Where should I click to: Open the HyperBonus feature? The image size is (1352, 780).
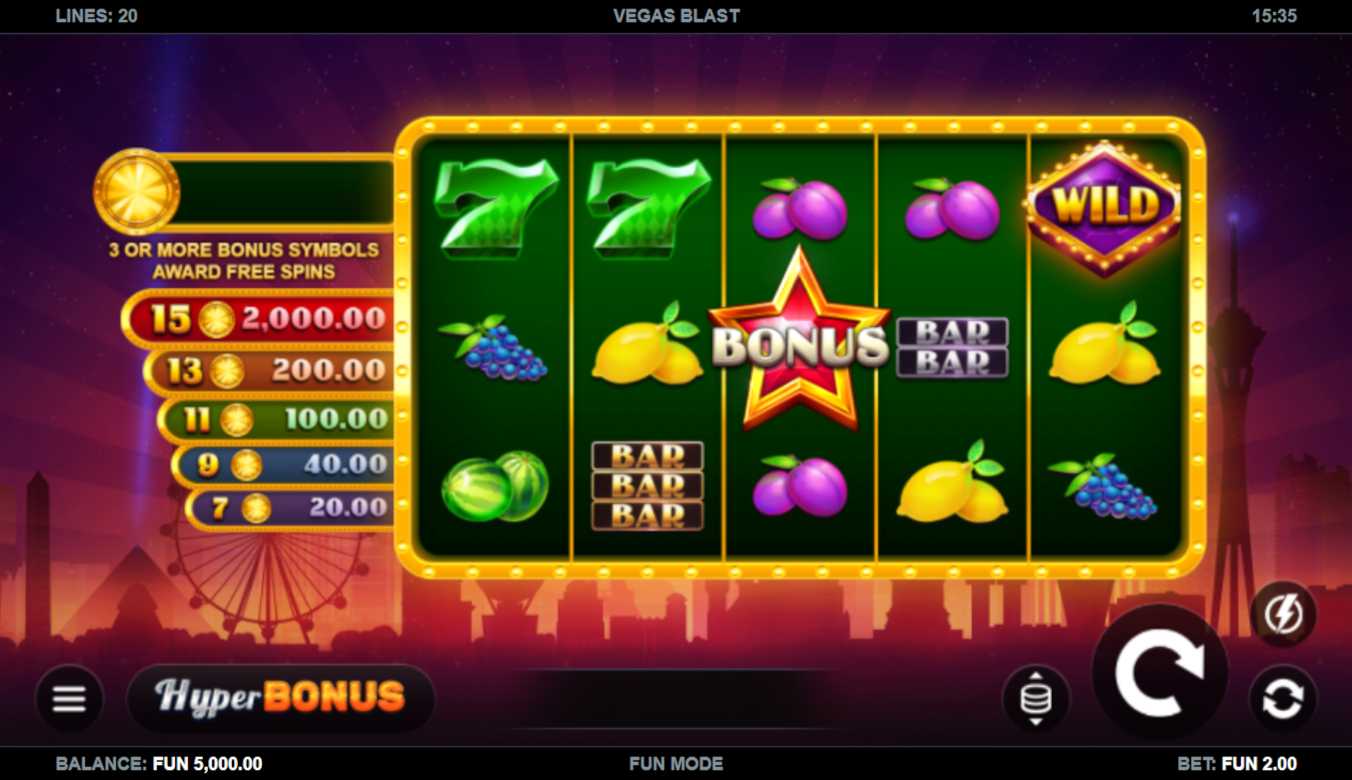[281, 698]
